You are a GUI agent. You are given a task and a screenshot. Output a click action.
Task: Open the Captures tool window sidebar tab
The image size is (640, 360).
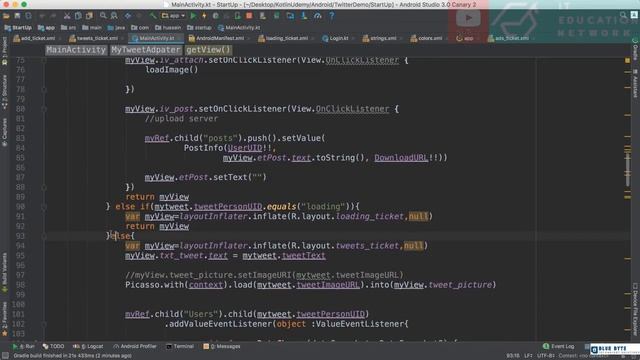[x=4, y=133]
